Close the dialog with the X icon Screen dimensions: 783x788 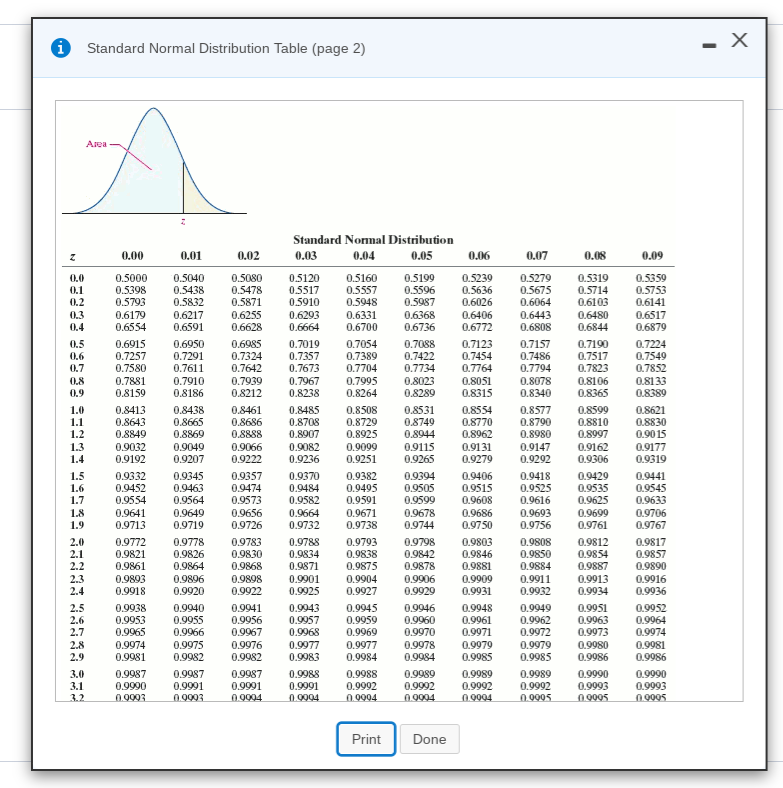tap(739, 40)
